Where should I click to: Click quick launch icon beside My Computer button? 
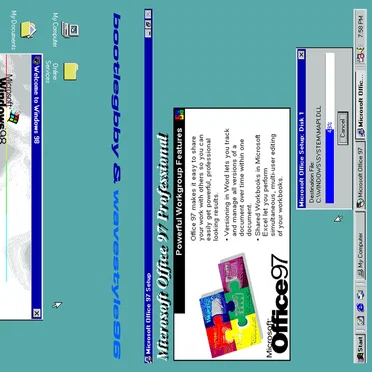click(x=361, y=294)
